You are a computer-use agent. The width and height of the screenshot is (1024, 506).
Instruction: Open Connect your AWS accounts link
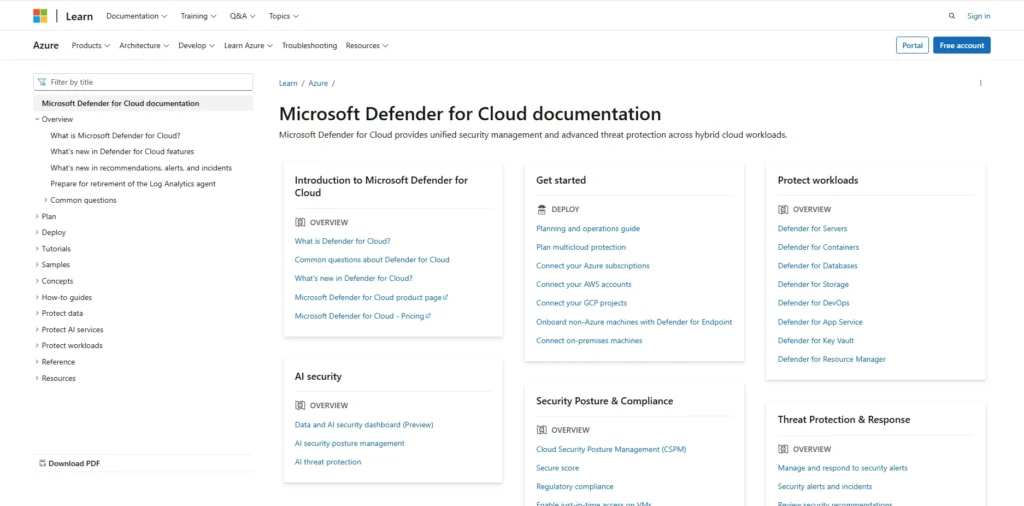584,284
